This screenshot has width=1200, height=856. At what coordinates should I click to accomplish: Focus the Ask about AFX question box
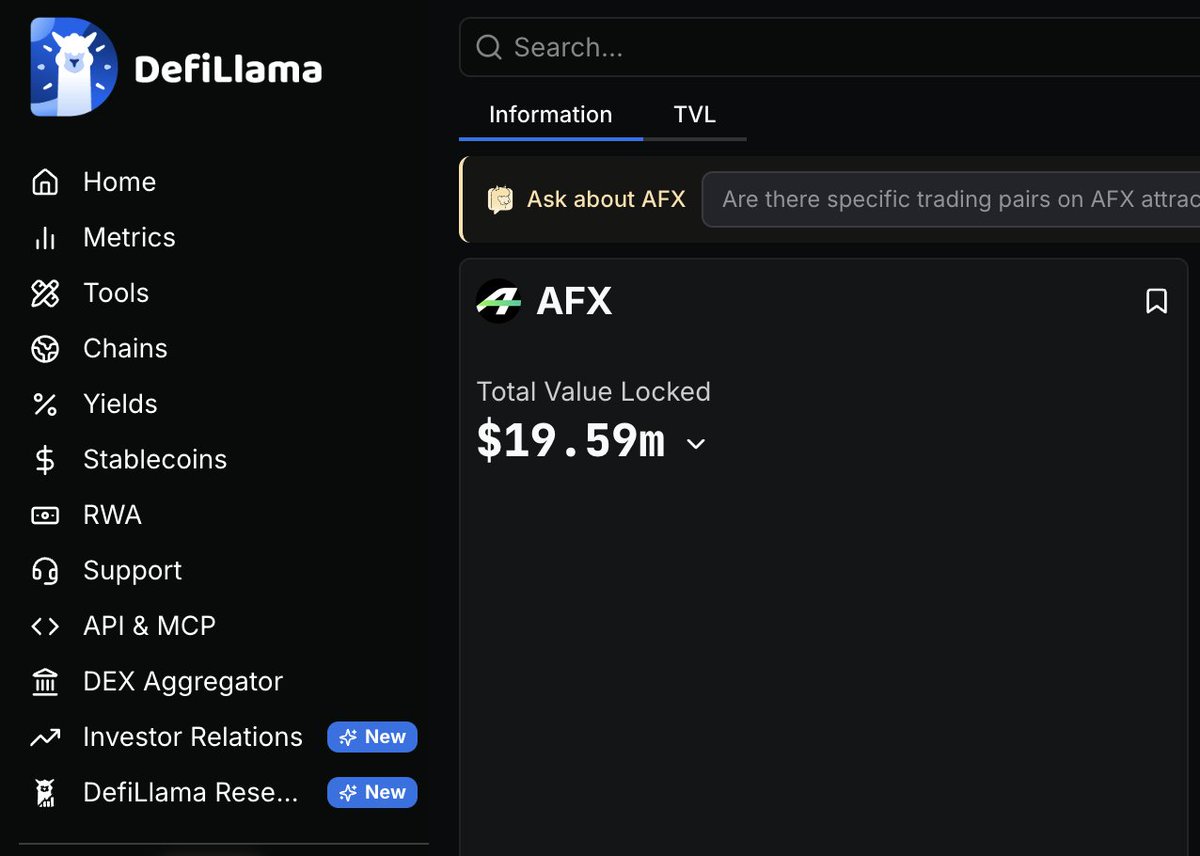click(x=951, y=199)
